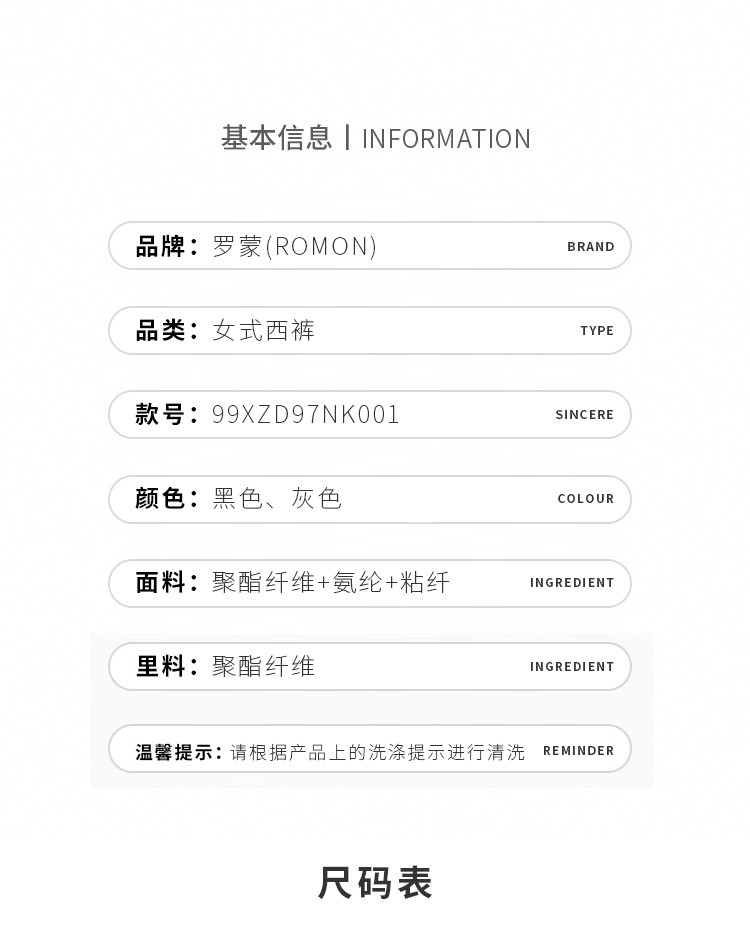The image size is (750, 927).
Task: Click INGREDIENT tag in the 里料 row
Action: click(572, 667)
